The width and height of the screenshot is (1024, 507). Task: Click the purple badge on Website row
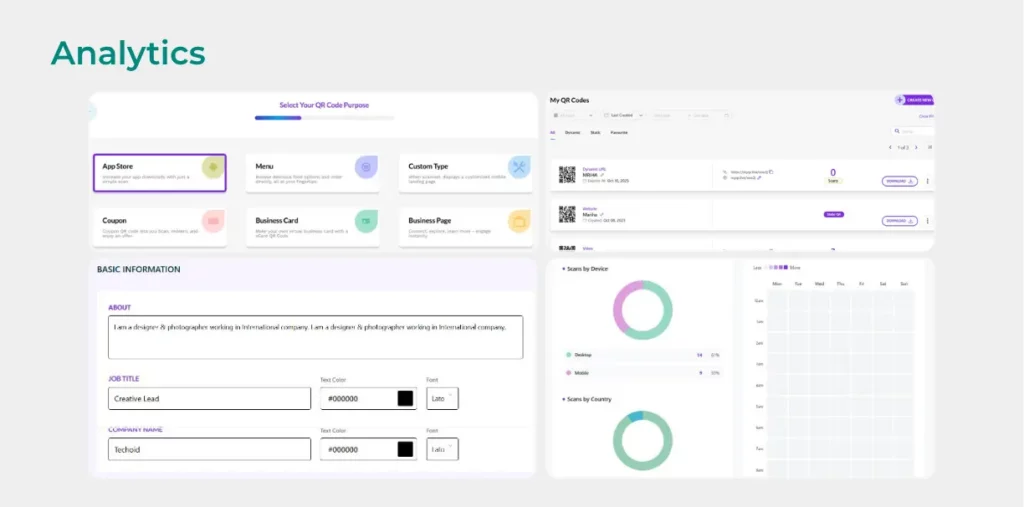point(833,214)
